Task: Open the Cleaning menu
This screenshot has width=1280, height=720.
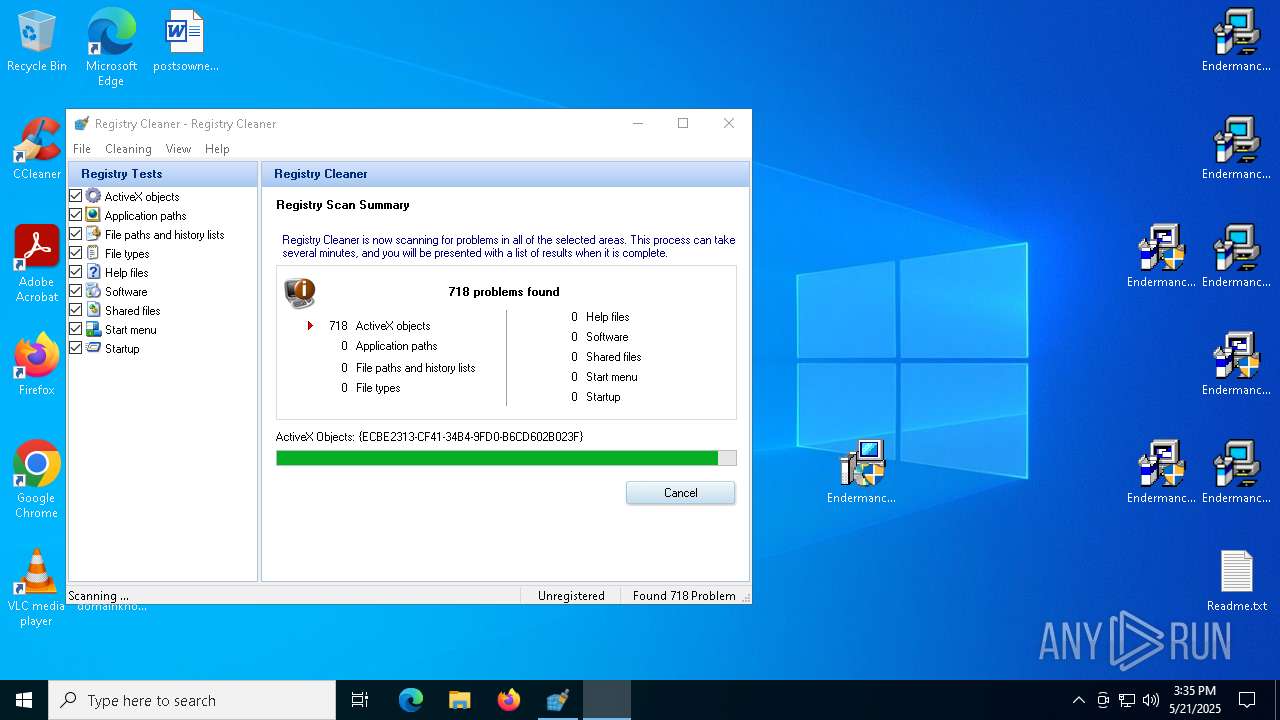Action: (x=129, y=149)
